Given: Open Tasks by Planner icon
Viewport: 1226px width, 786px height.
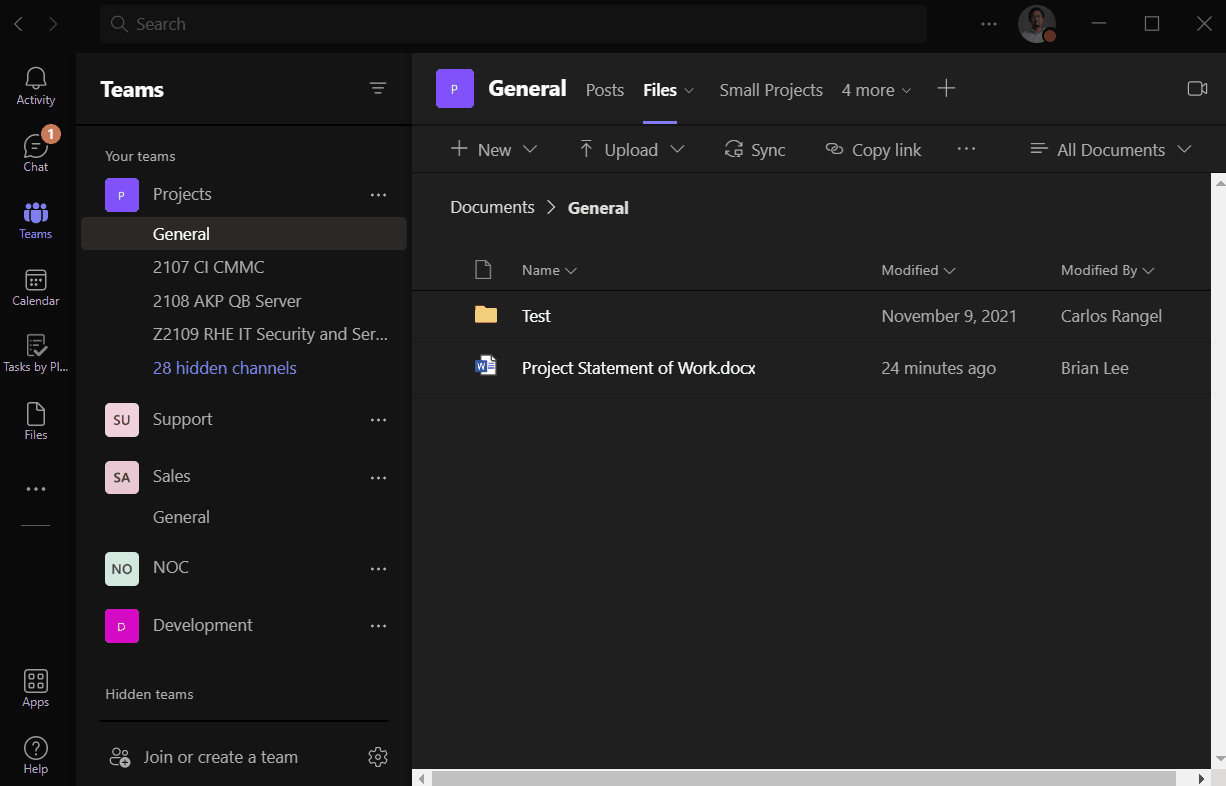Looking at the screenshot, I should [x=36, y=354].
